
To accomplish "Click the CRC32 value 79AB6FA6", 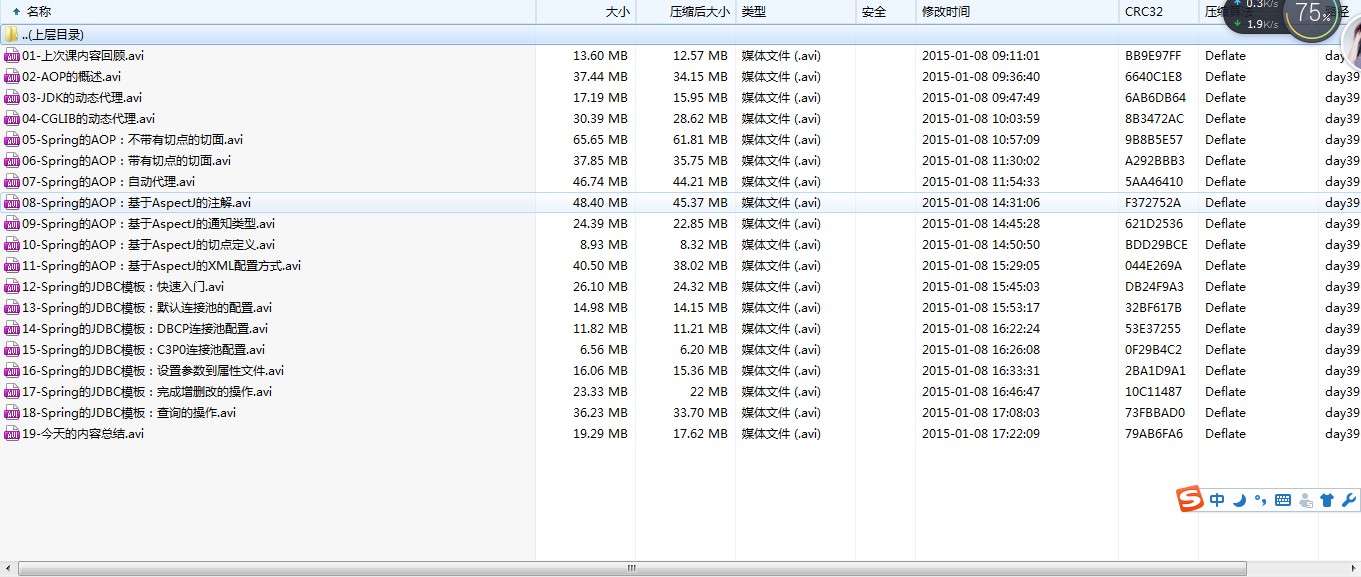I will tap(1154, 434).
